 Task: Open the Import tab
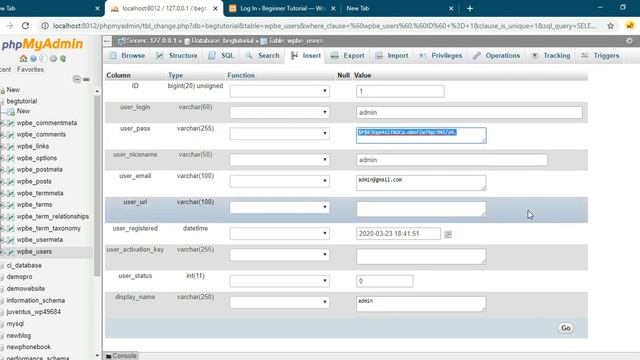[x=392, y=56]
